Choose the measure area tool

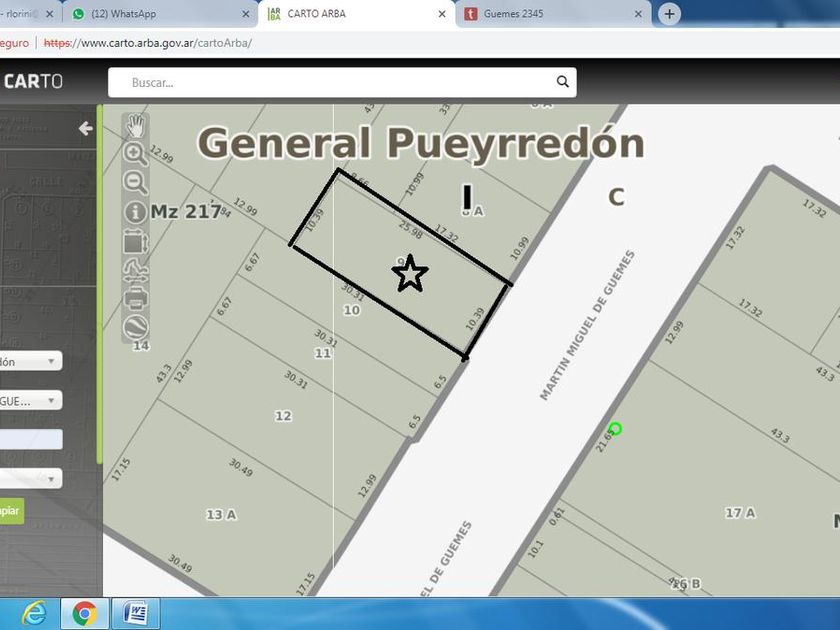136,242
